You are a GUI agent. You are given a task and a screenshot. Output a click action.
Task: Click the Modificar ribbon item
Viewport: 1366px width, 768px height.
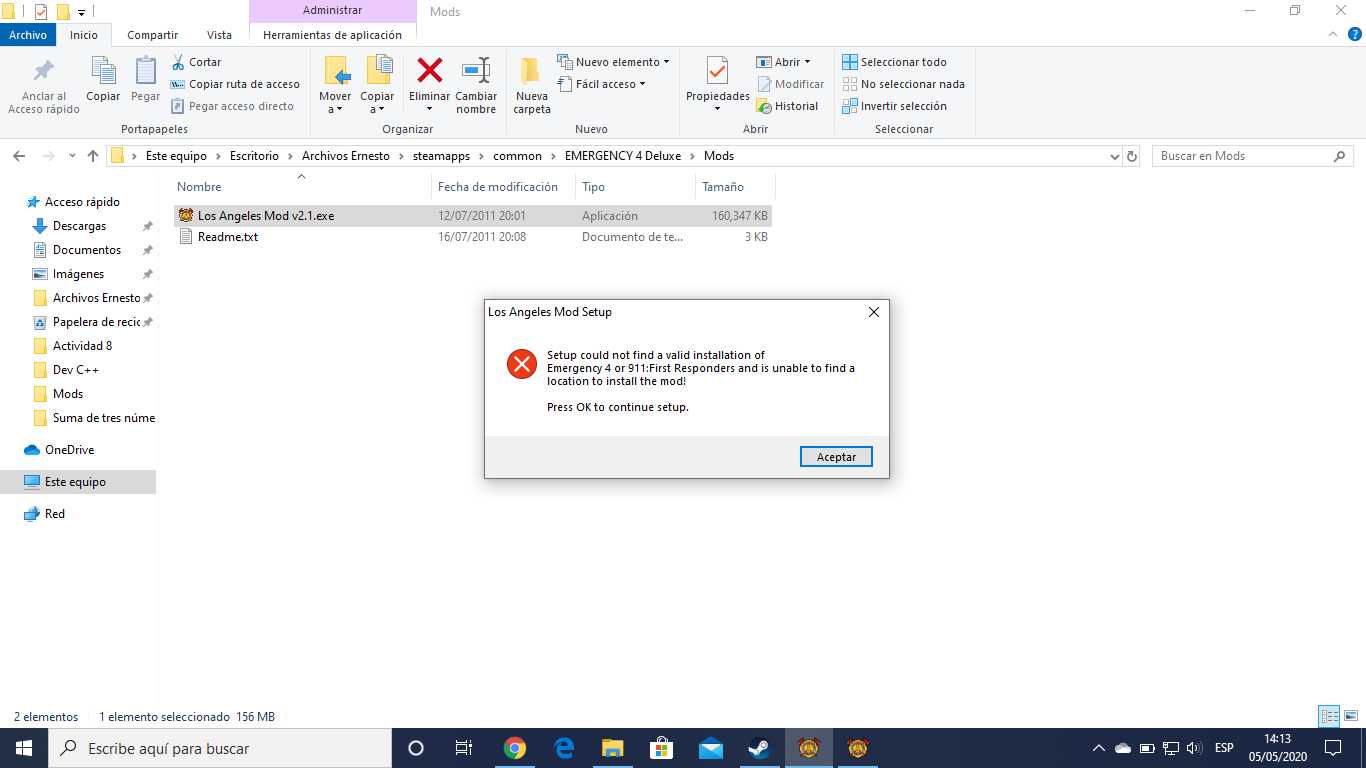tap(791, 84)
